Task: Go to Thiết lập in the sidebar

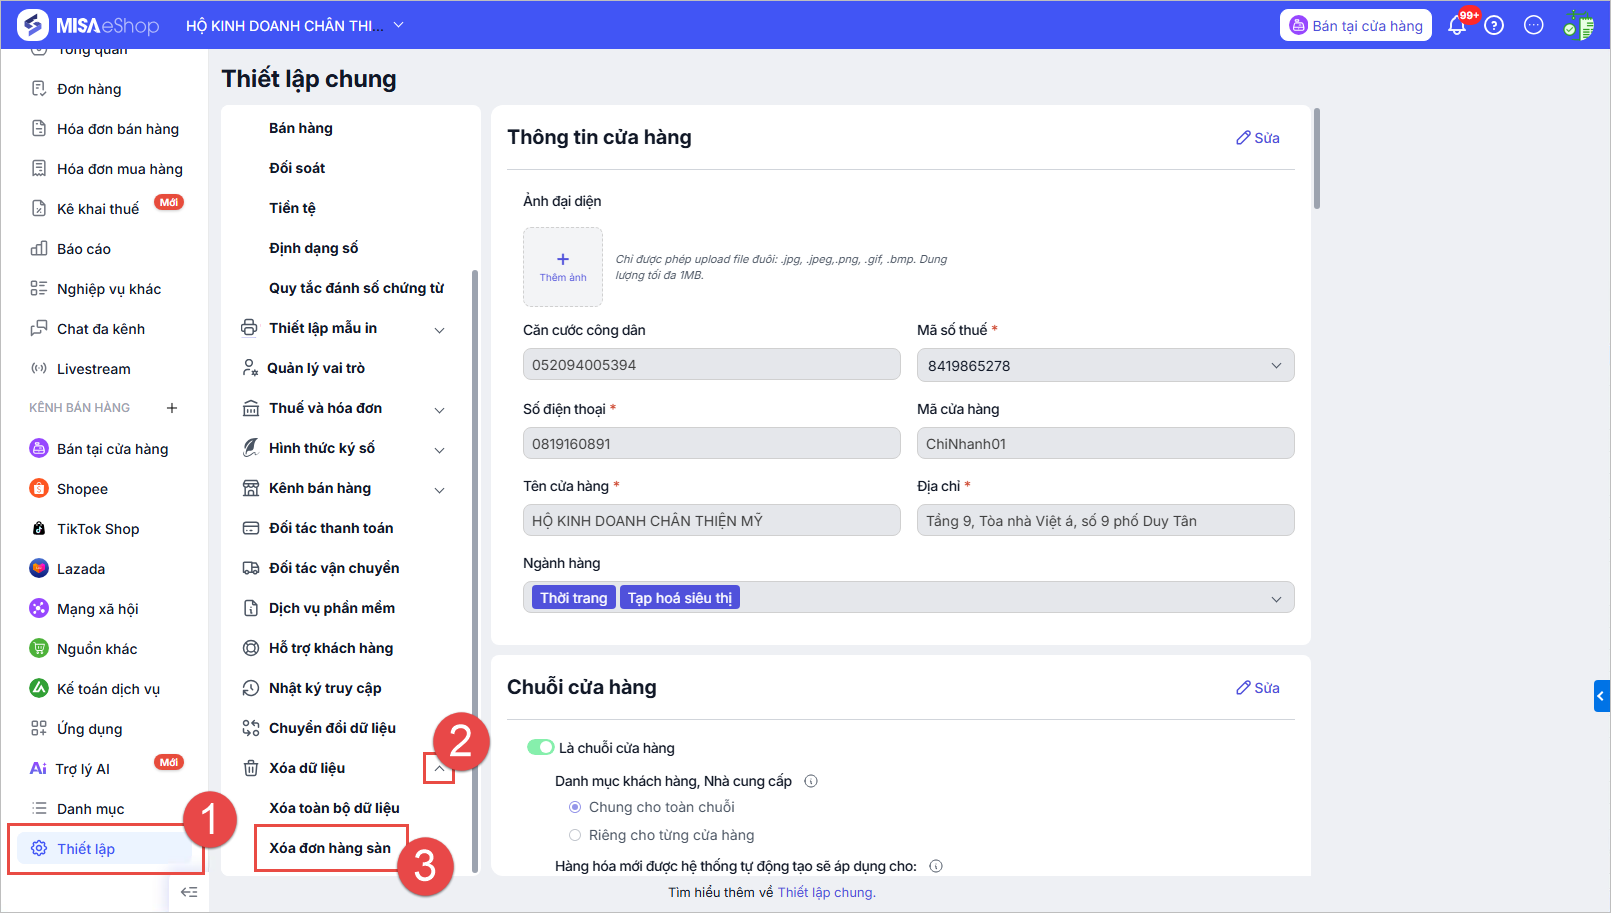Action: click(x=86, y=849)
